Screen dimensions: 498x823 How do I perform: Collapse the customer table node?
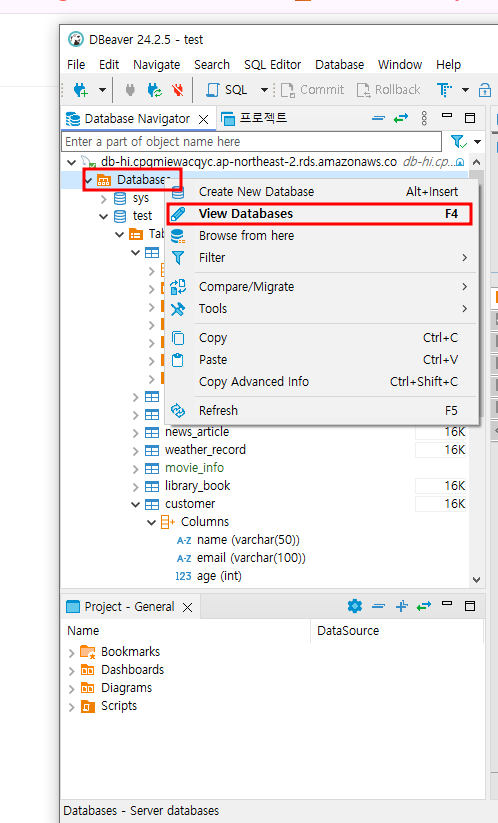(135, 504)
